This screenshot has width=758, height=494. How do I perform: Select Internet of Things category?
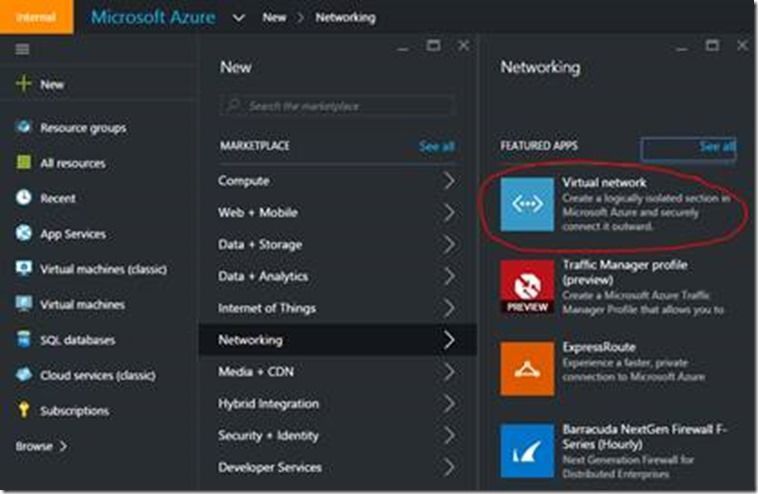point(338,308)
